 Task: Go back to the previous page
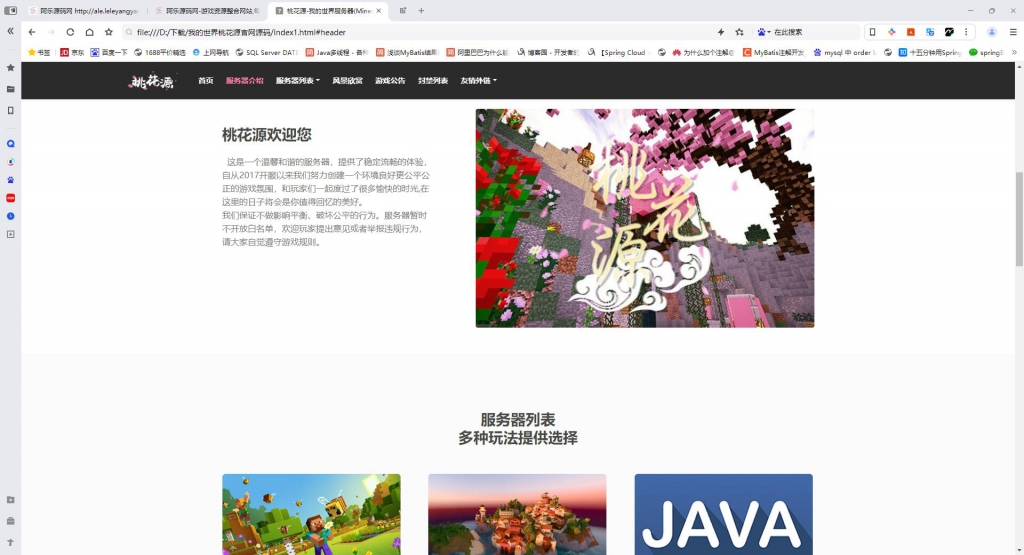coord(32,32)
